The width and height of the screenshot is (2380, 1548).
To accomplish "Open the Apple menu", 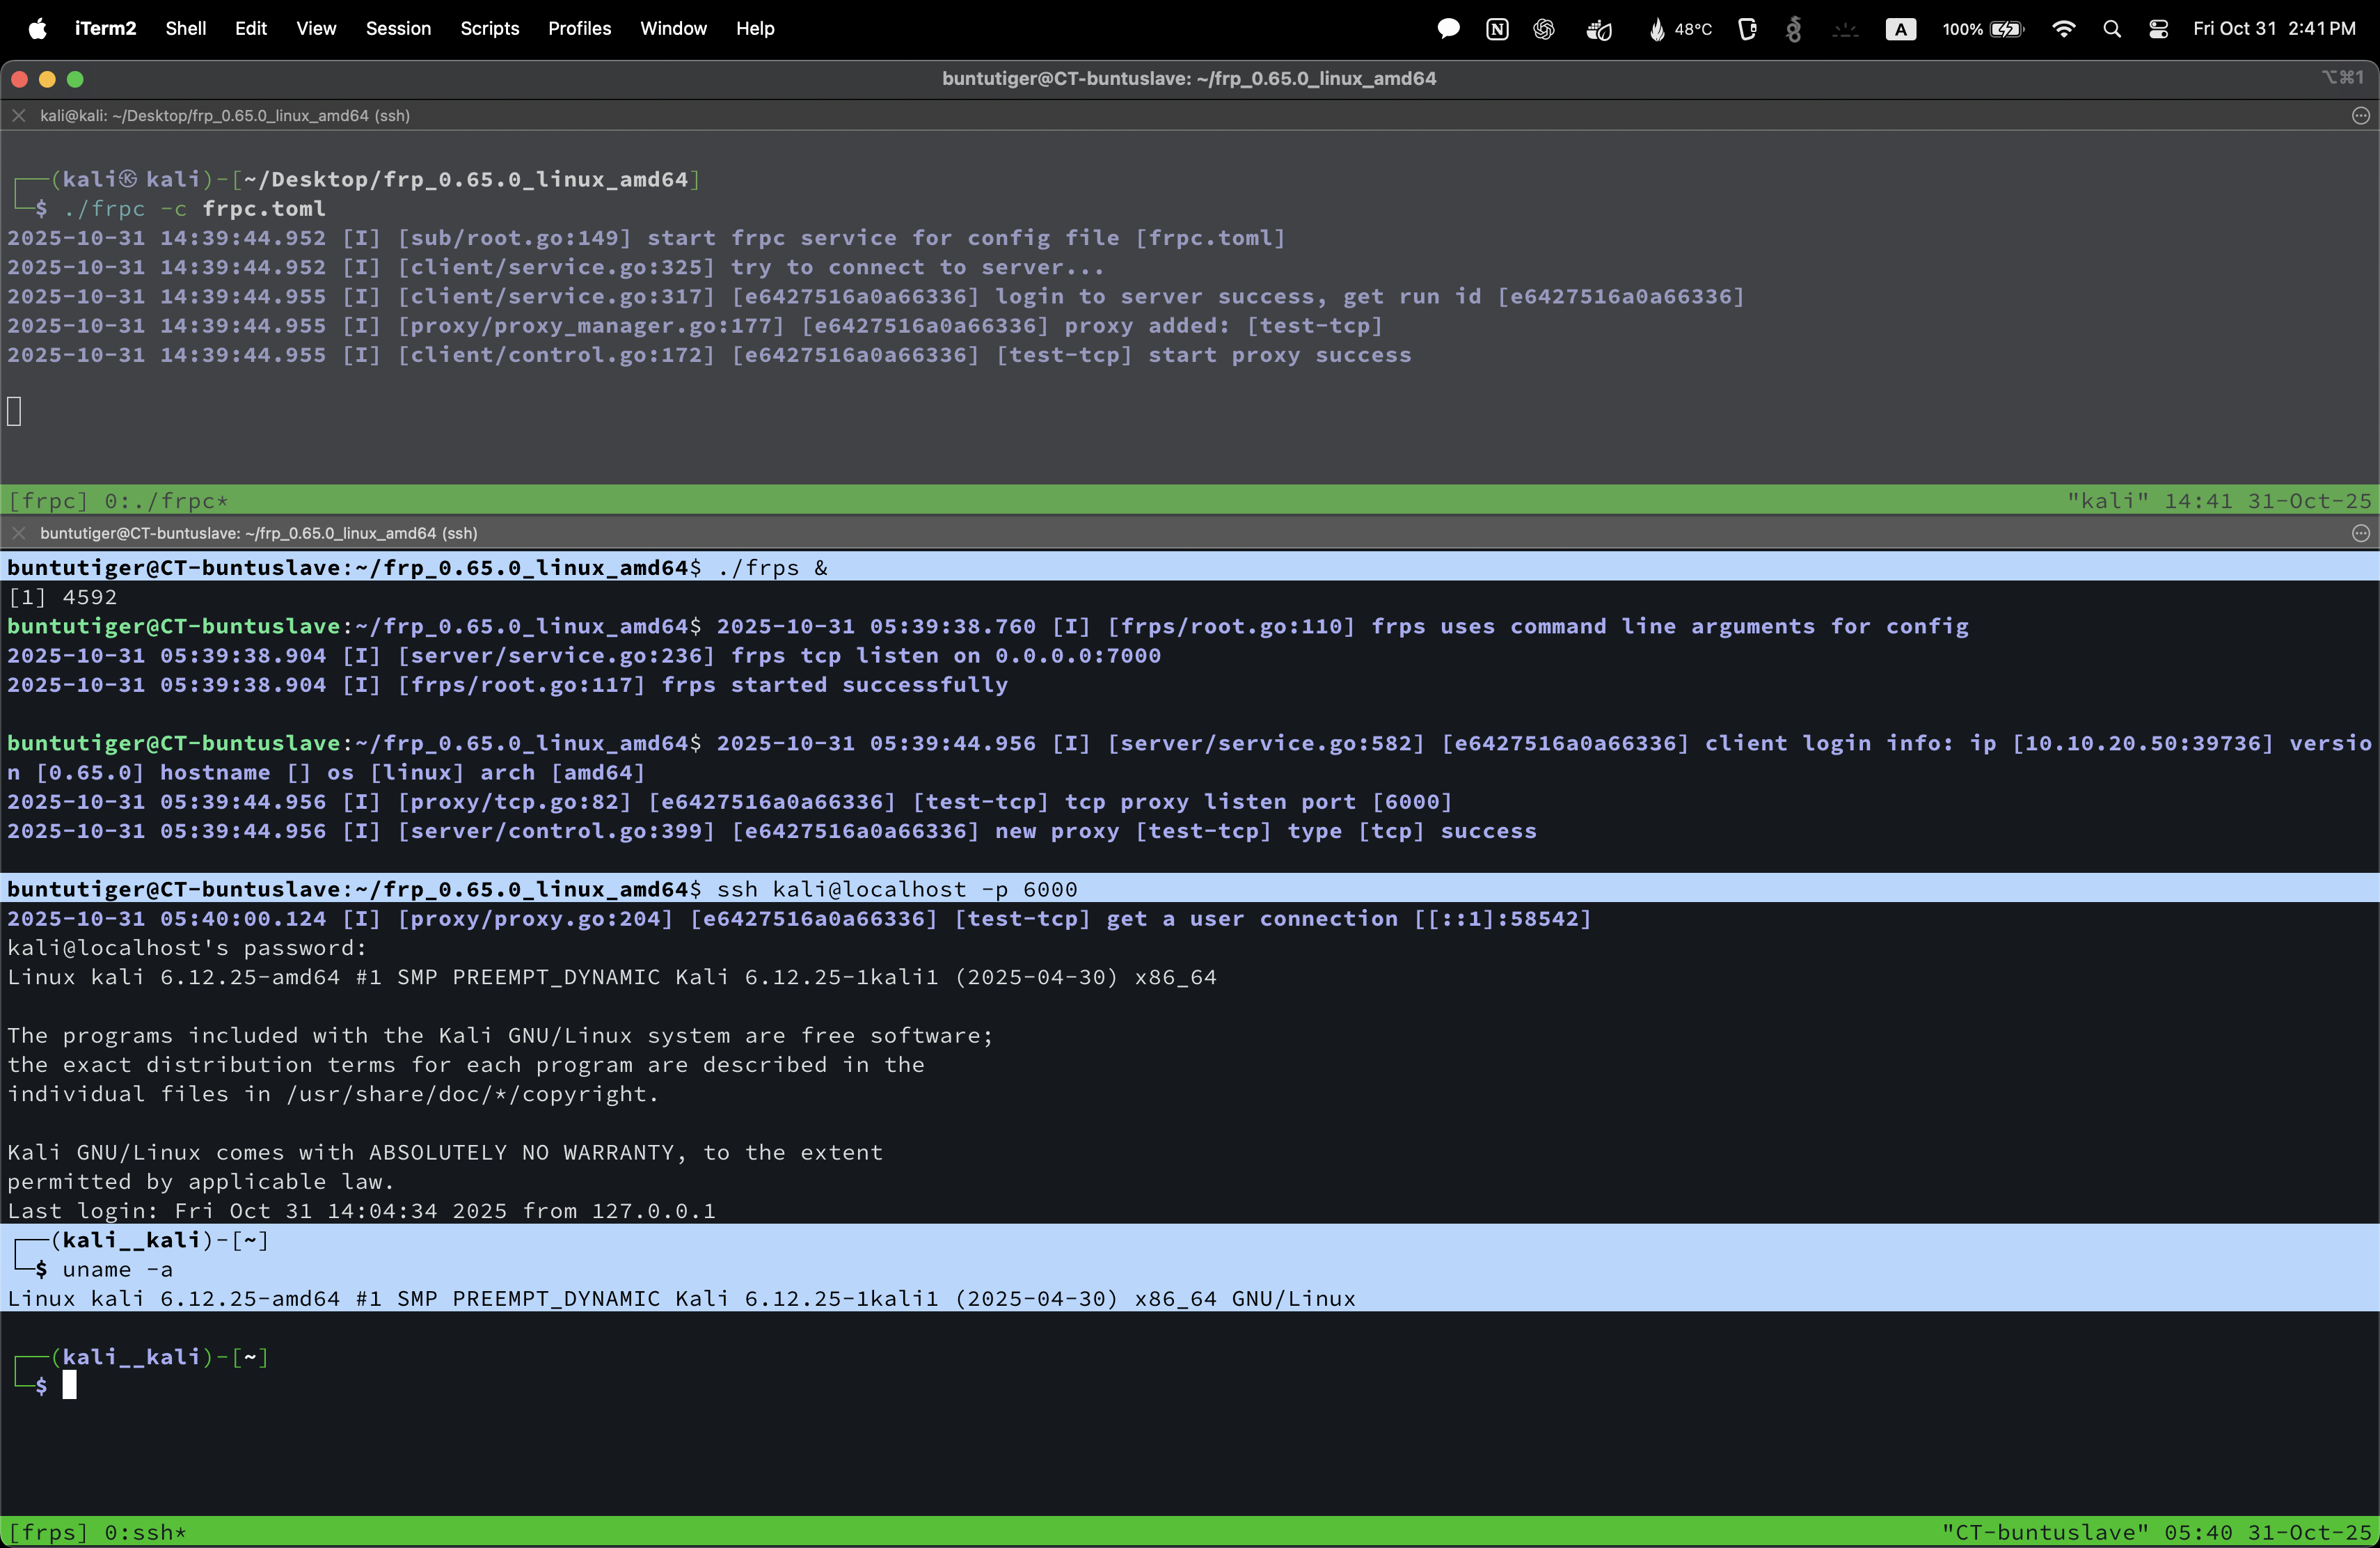I will click(37, 29).
